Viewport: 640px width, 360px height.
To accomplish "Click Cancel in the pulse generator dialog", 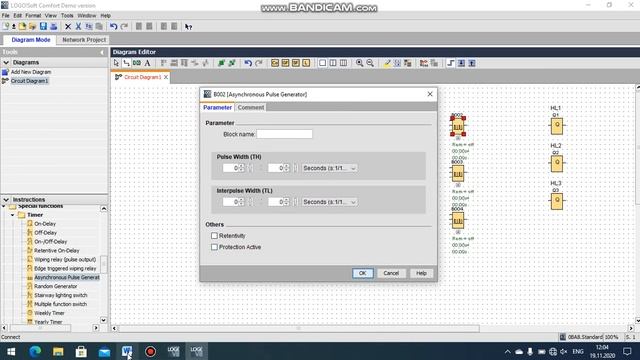I will [391, 273].
